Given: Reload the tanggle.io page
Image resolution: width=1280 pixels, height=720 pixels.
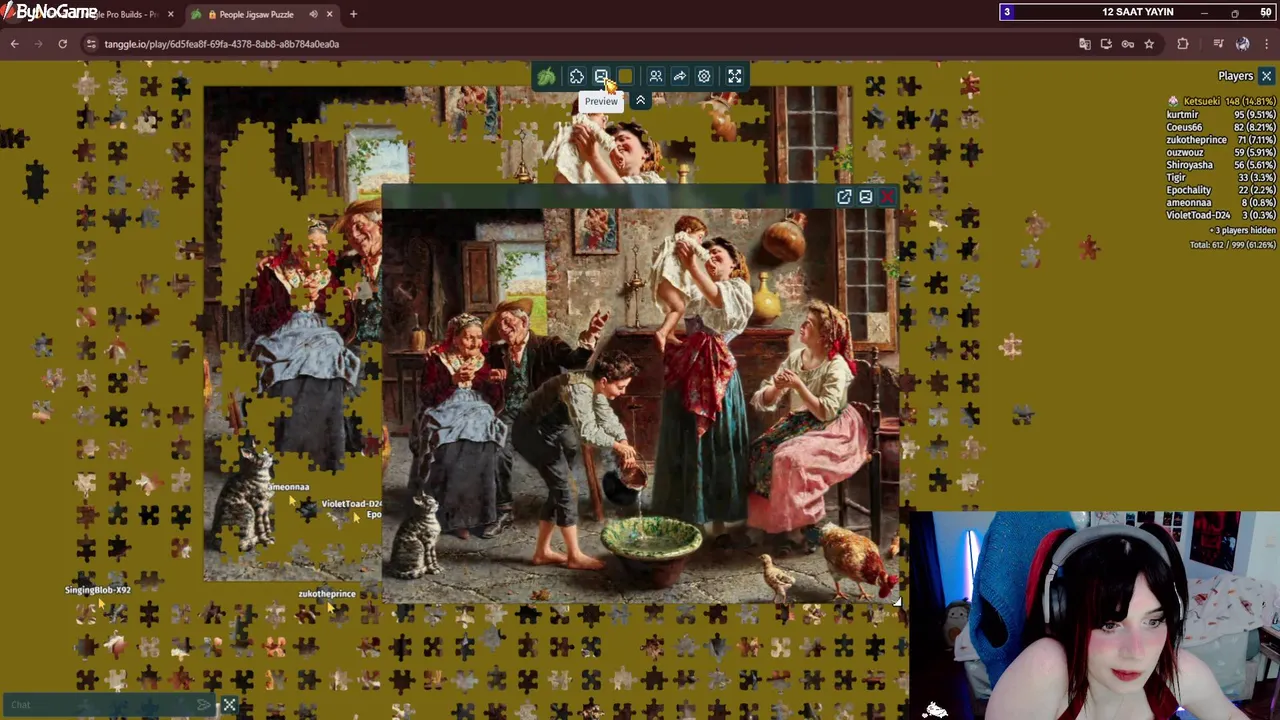Looking at the screenshot, I should tap(62, 44).
